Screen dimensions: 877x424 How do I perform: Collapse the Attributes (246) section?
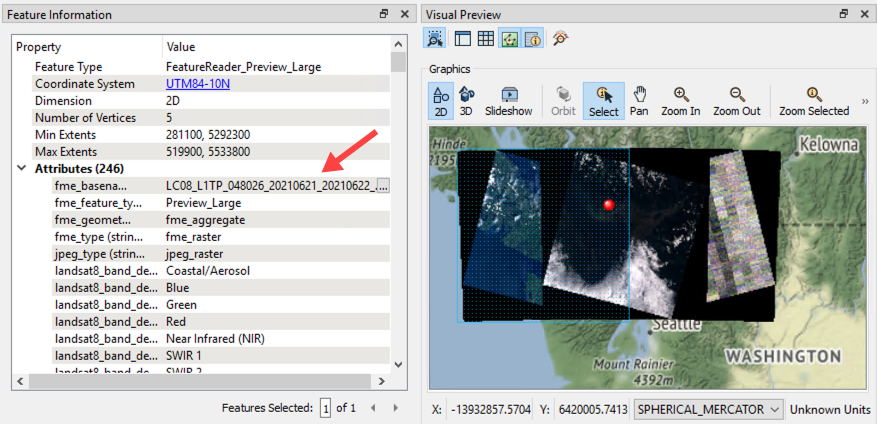[x=21, y=168]
